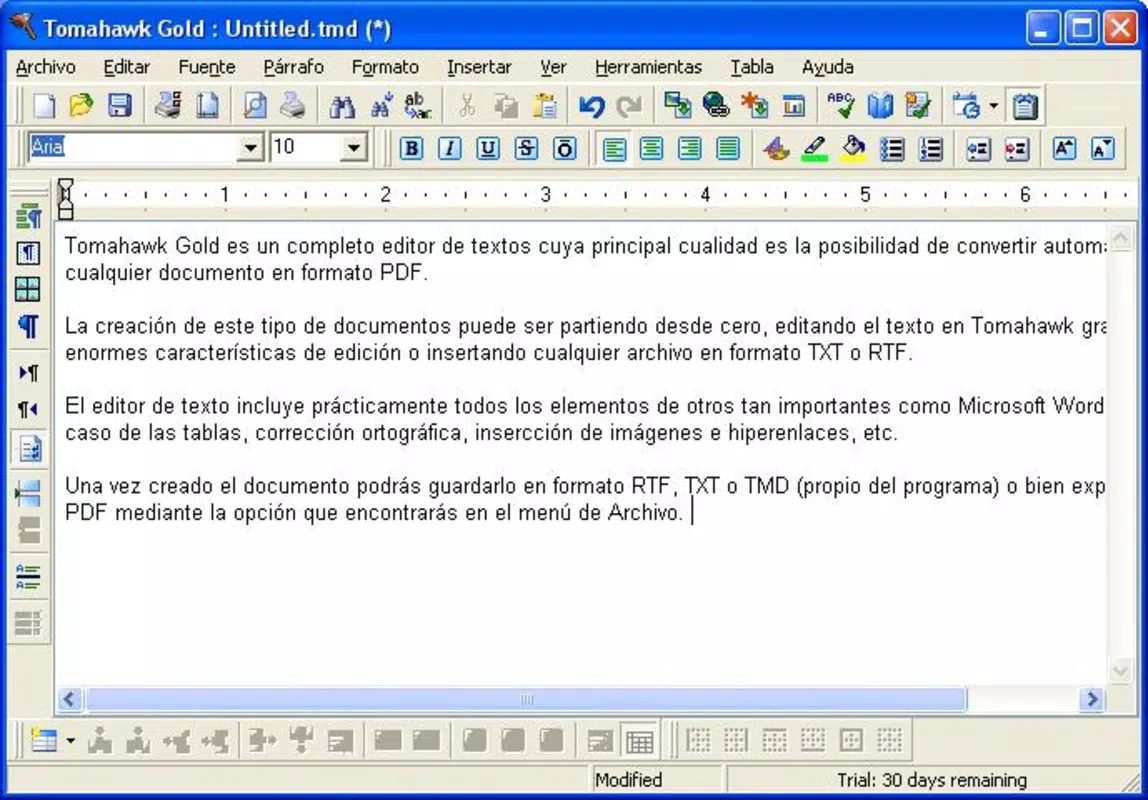Run spell check with the ABC checkmark icon
Image resolution: width=1148 pixels, height=800 pixels.
pos(840,107)
